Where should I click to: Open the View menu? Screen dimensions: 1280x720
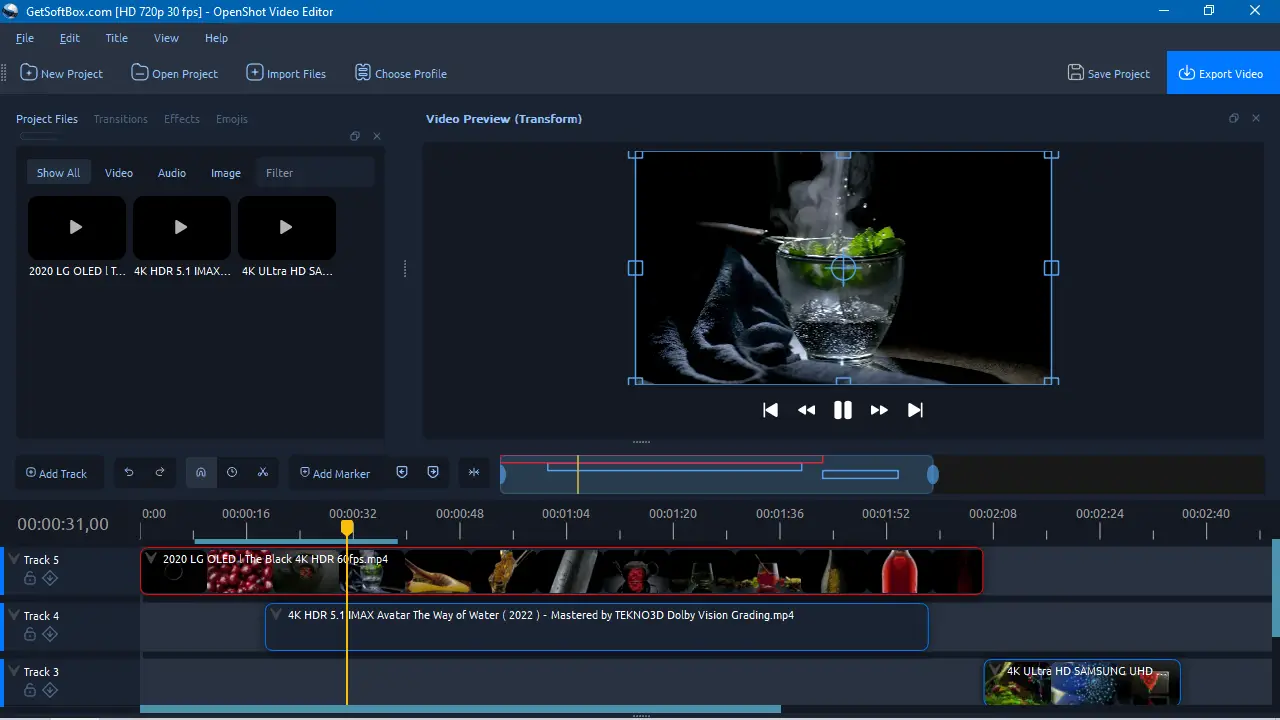pos(166,38)
